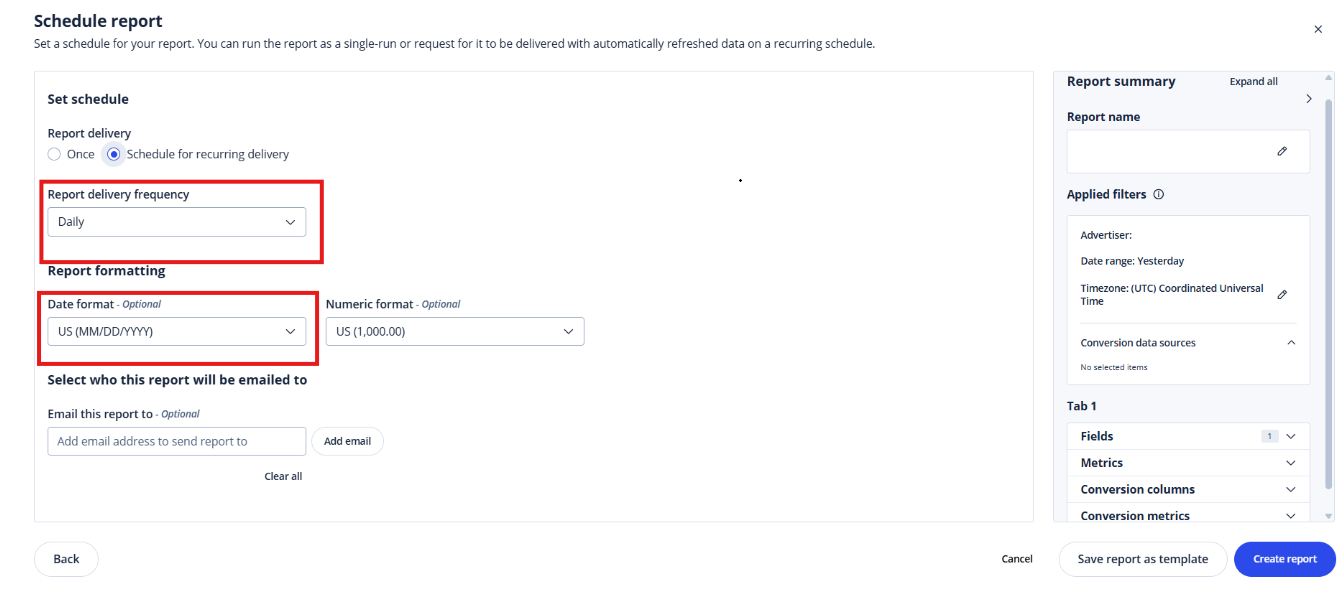The height and width of the screenshot is (600, 1344).
Task: Focus the email address input field
Action: click(x=177, y=441)
